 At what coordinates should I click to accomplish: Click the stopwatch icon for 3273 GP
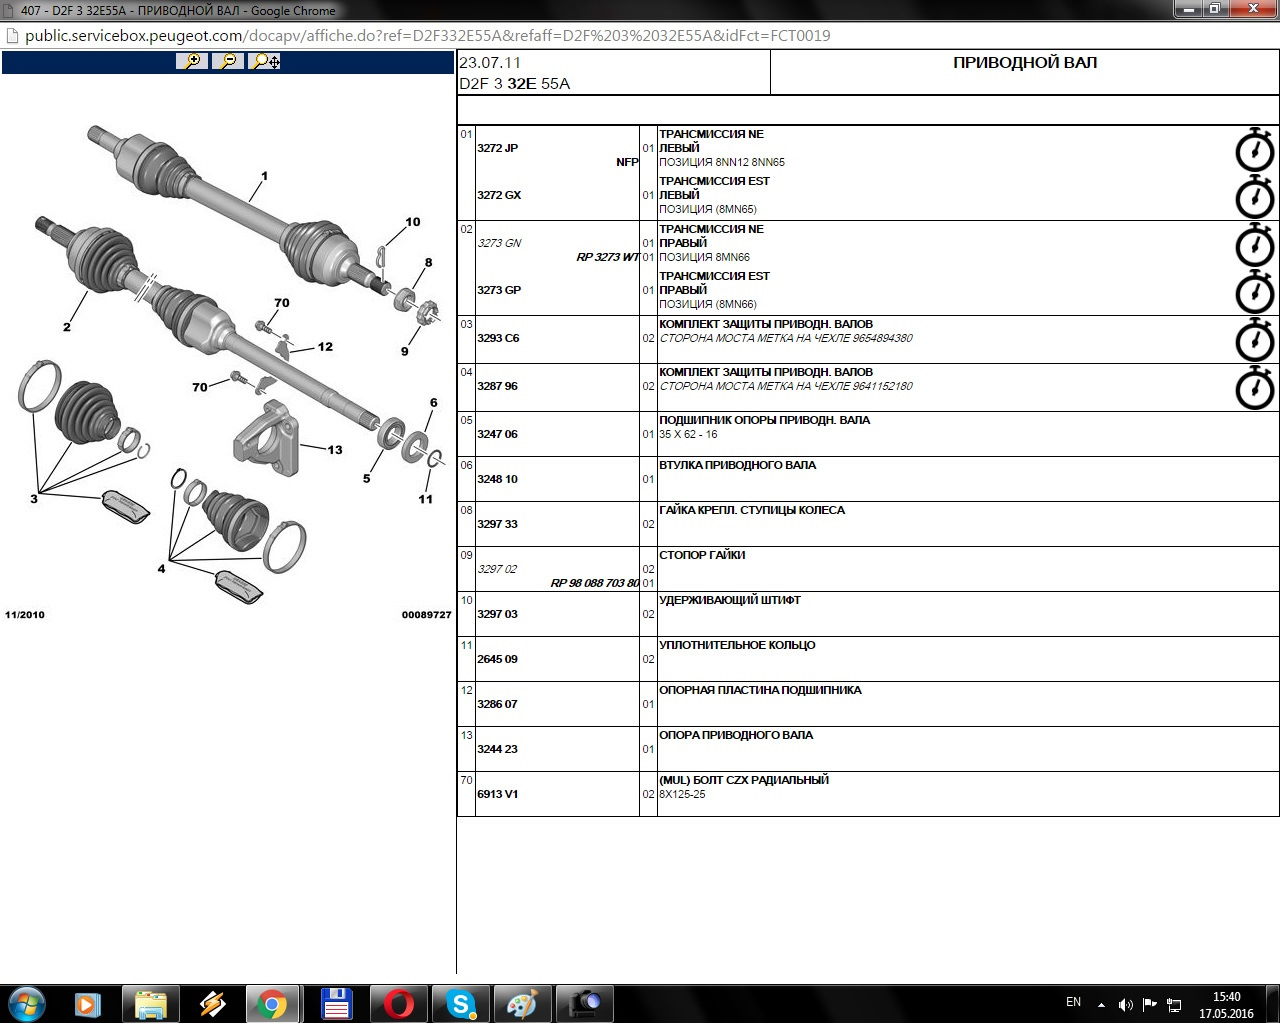click(x=1254, y=292)
